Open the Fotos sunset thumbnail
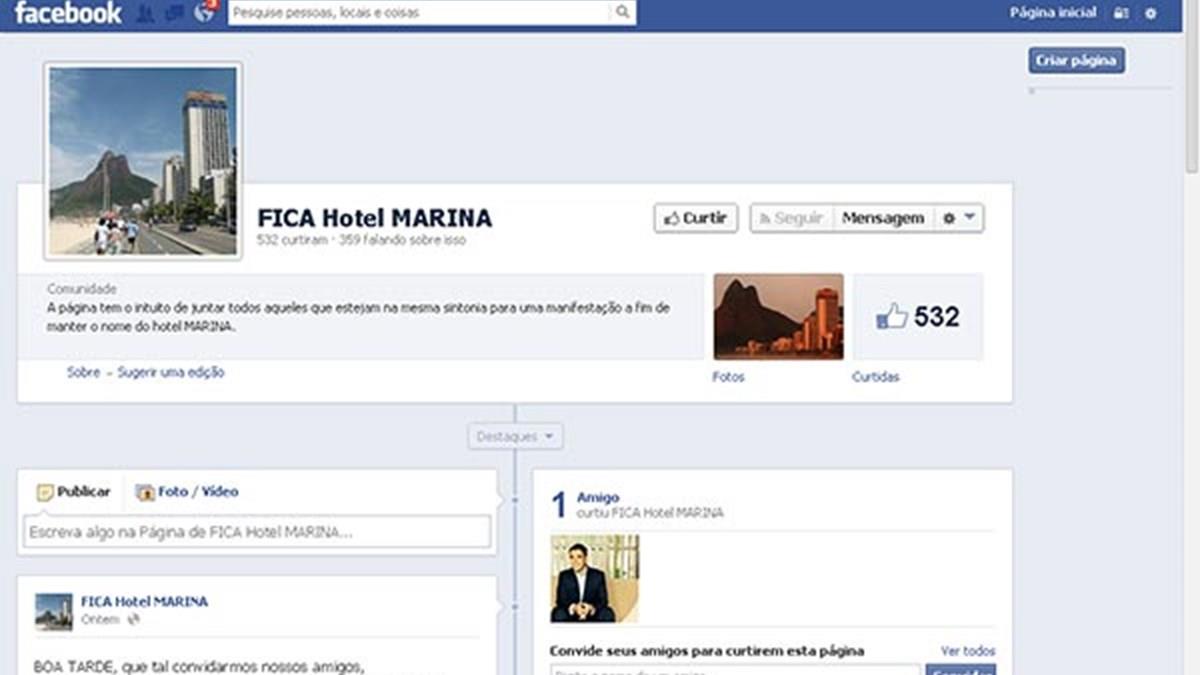Screen dimensions: 1200x675 [x=778, y=316]
